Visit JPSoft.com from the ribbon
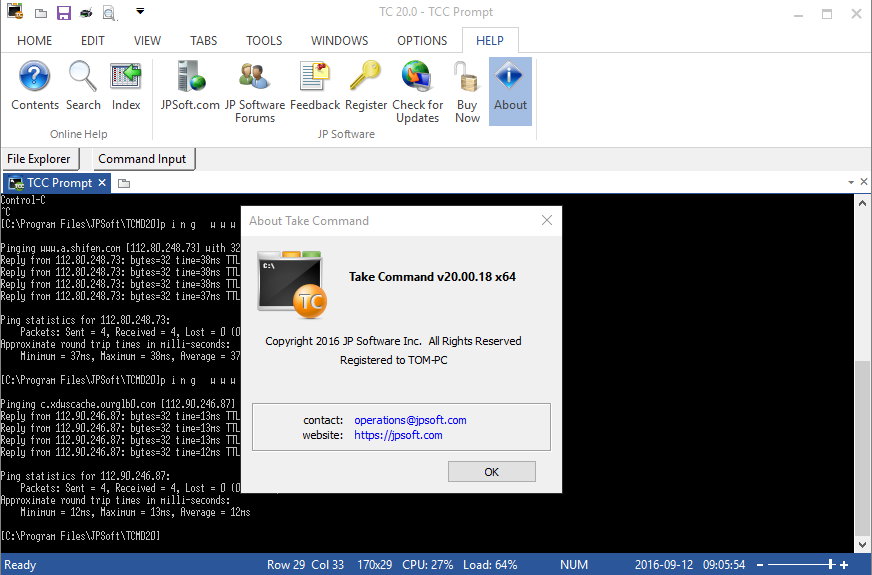 point(190,76)
